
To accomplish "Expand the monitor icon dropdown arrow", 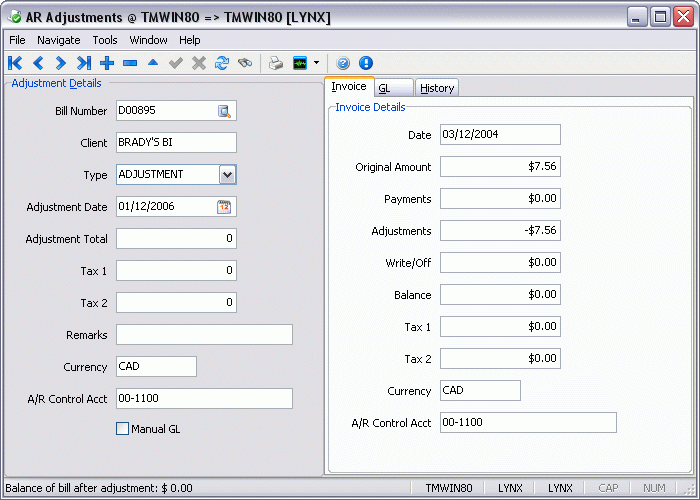I will tap(316, 63).
